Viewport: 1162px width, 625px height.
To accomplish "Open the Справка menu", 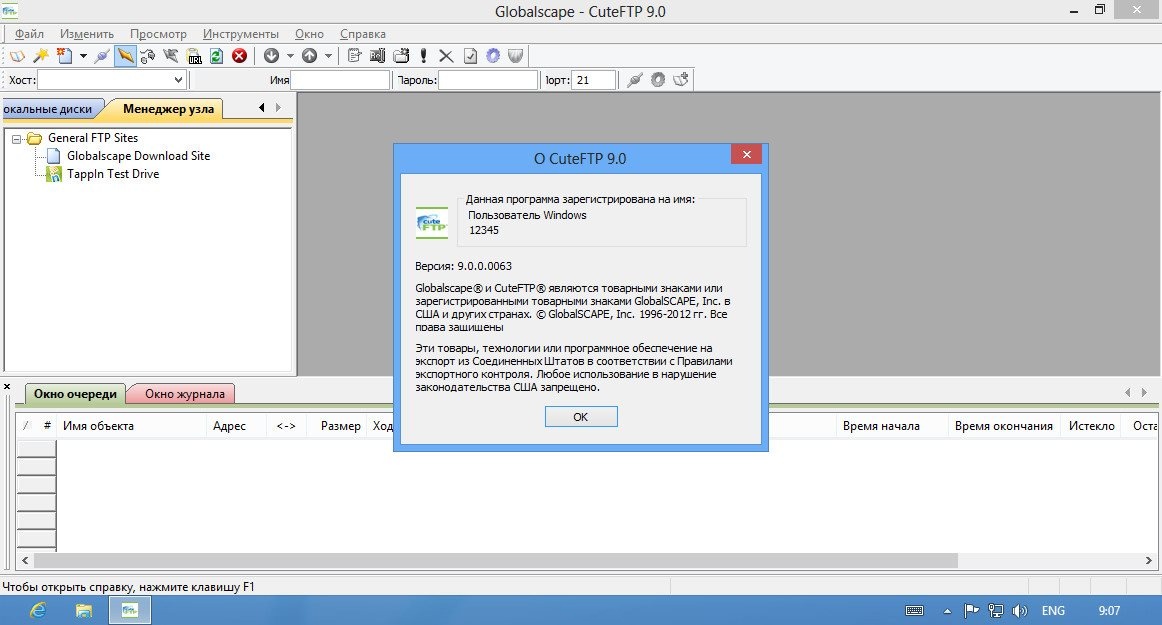I will coord(362,33).
